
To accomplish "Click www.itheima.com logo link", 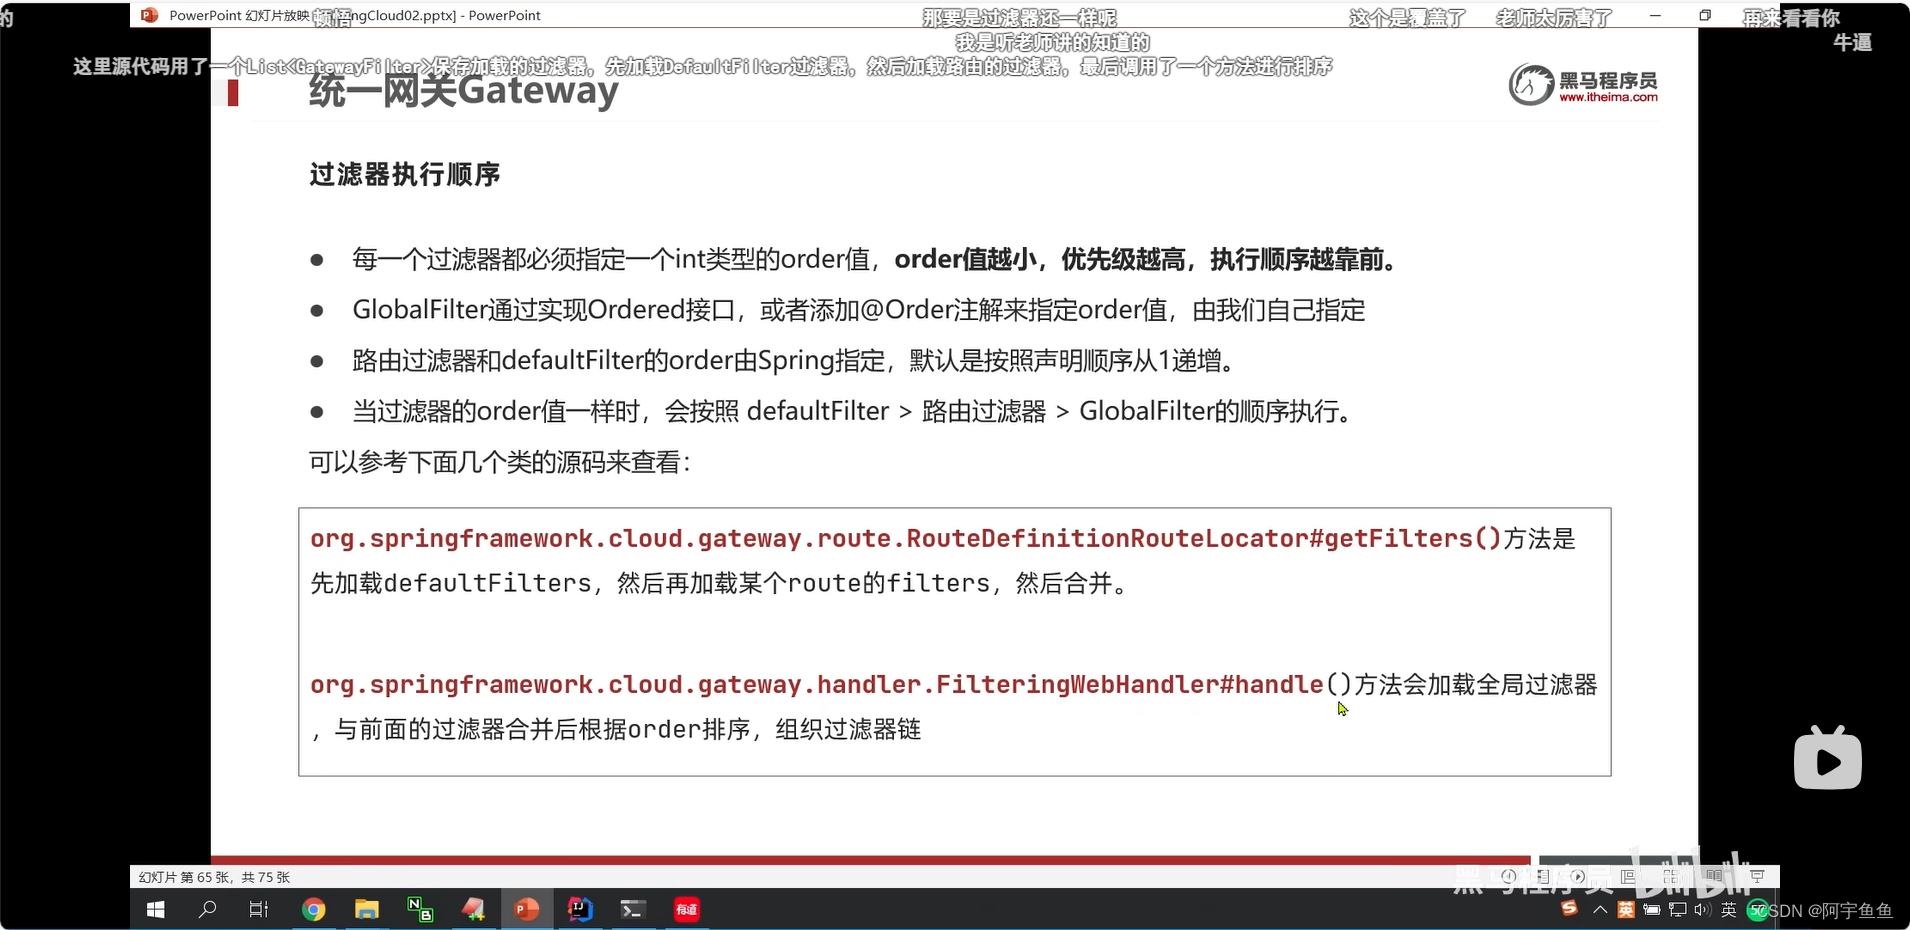I will click(x=1608, y=97).
